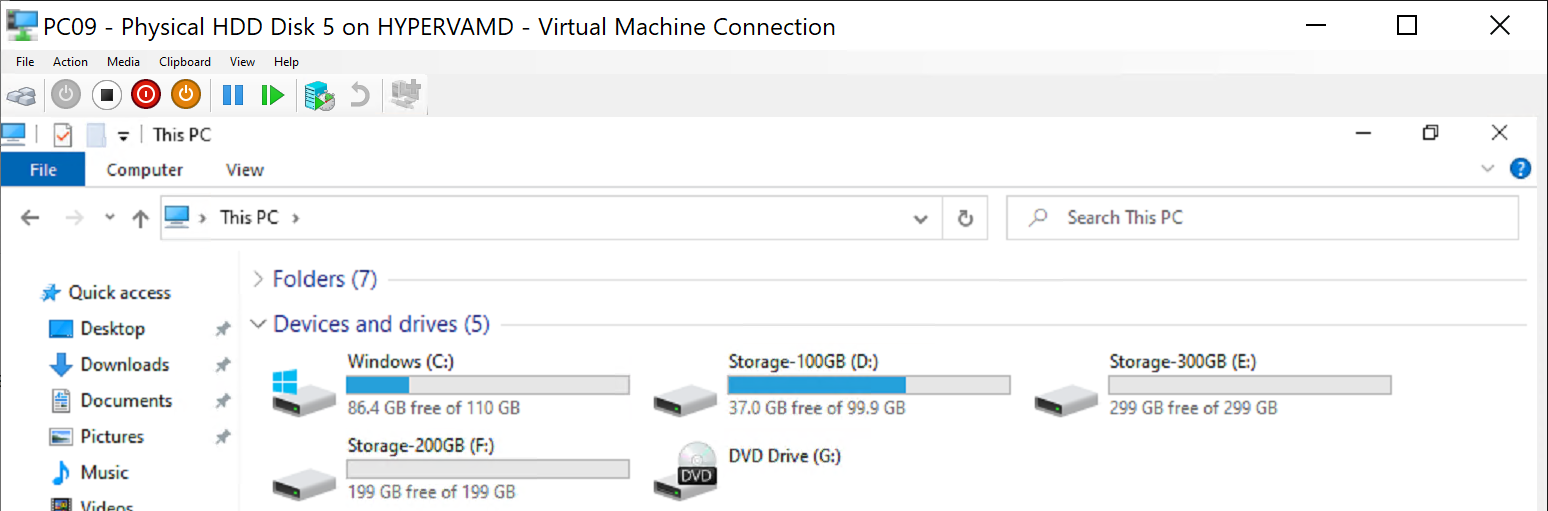1548x511 pixels.
Task: Expand the Folders (7) group
Action: pos(259,279)
